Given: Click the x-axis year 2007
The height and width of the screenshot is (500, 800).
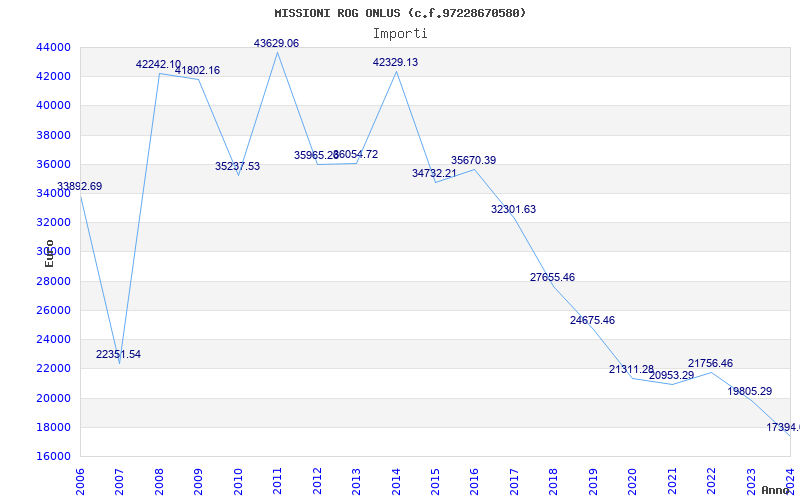Looking at the screenshot, I should [119, 482].
